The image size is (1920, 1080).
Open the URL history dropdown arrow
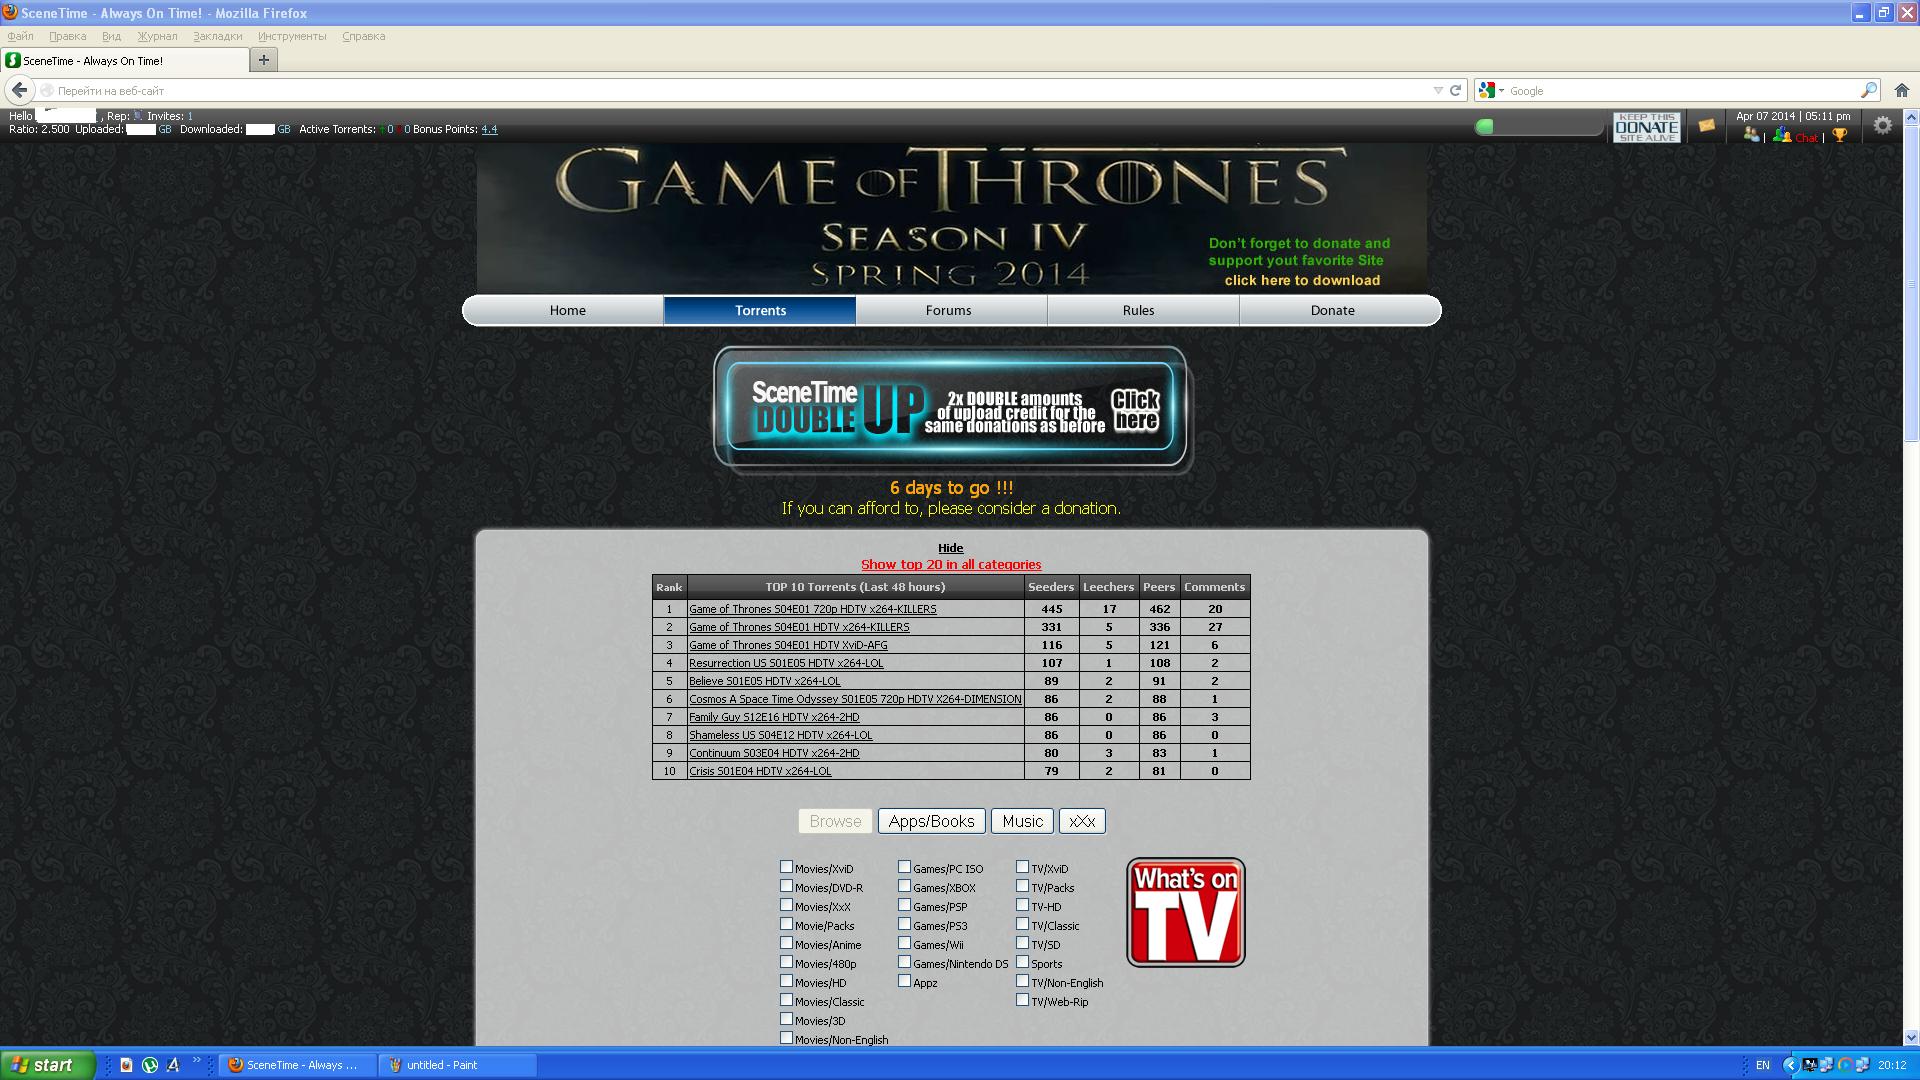[x=1438, y=90]
